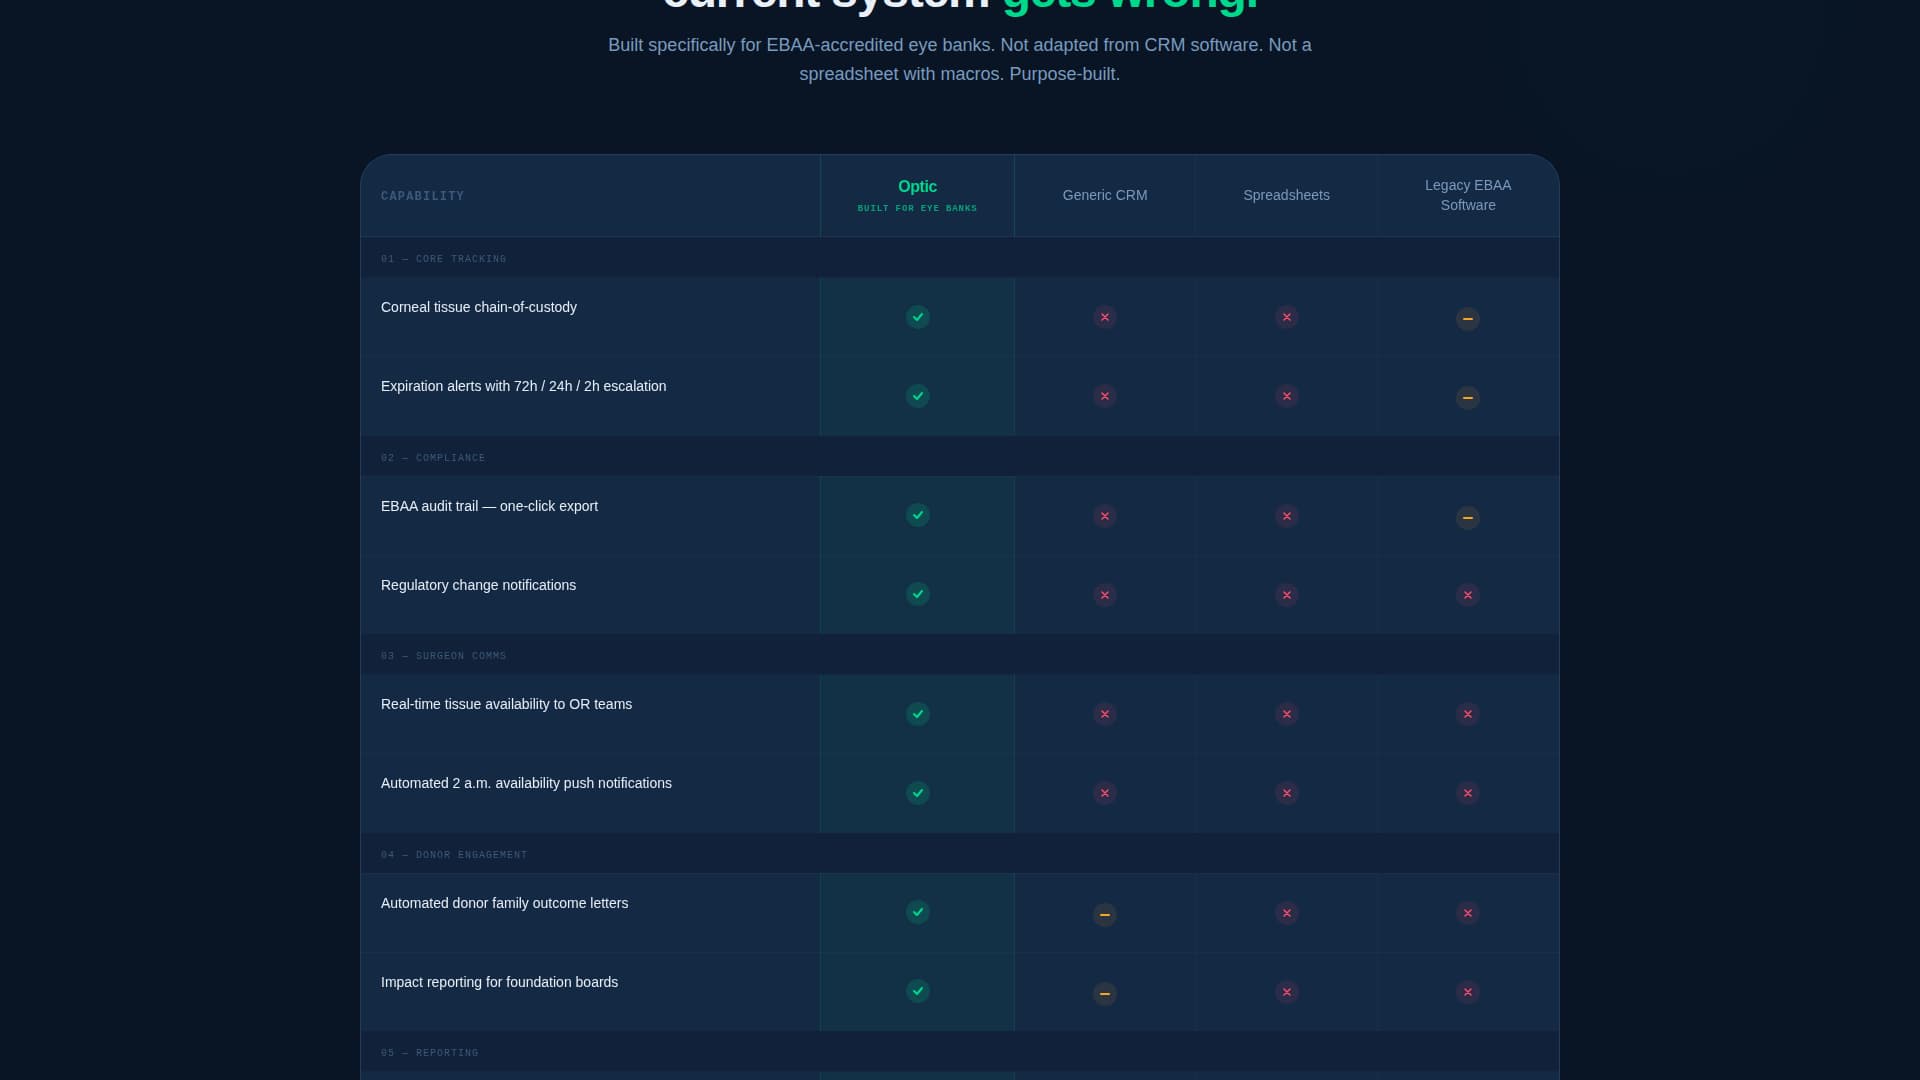
Task: Click the '03 — SURGEON COMMS' section label
Action: tap(443, 656)
